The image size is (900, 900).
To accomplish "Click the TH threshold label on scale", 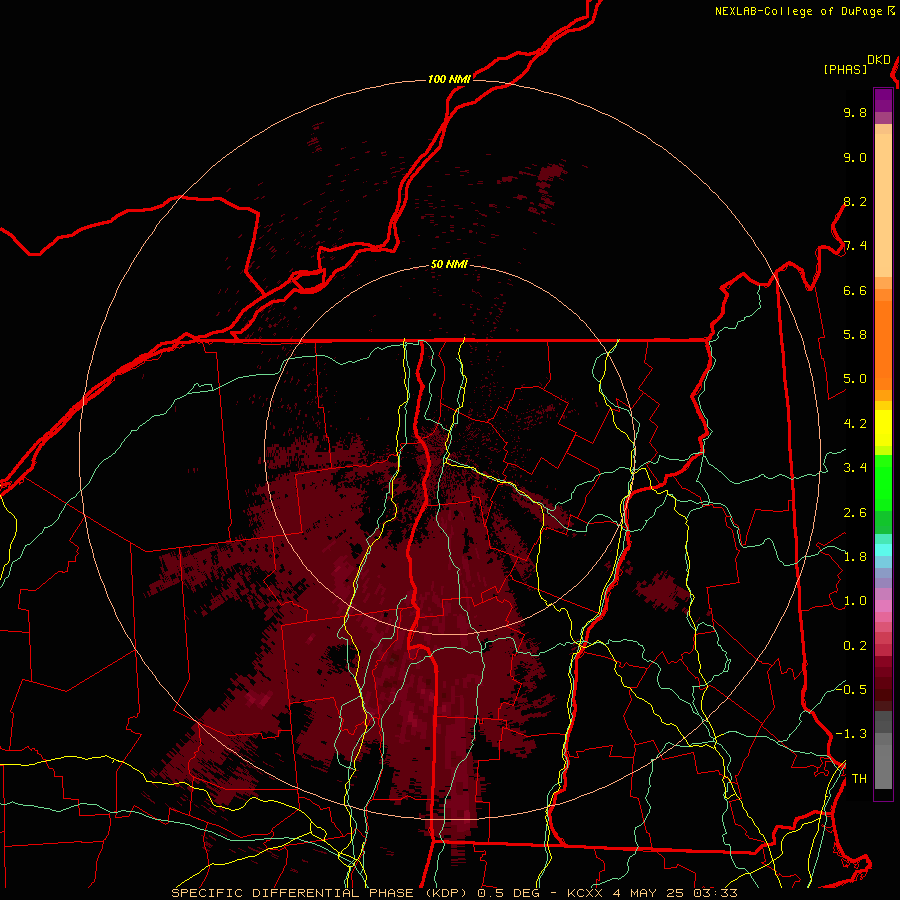I will pos(859,779).
